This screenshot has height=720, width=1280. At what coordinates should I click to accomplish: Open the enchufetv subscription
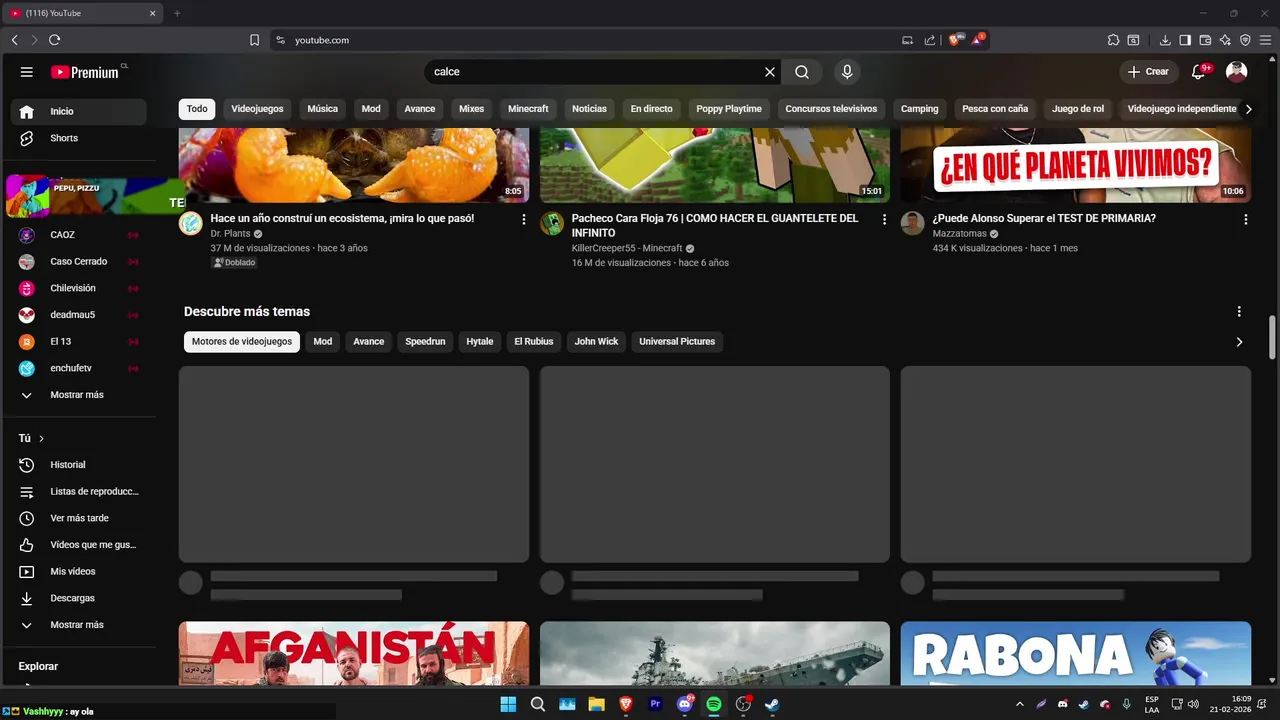coord(81,368)
